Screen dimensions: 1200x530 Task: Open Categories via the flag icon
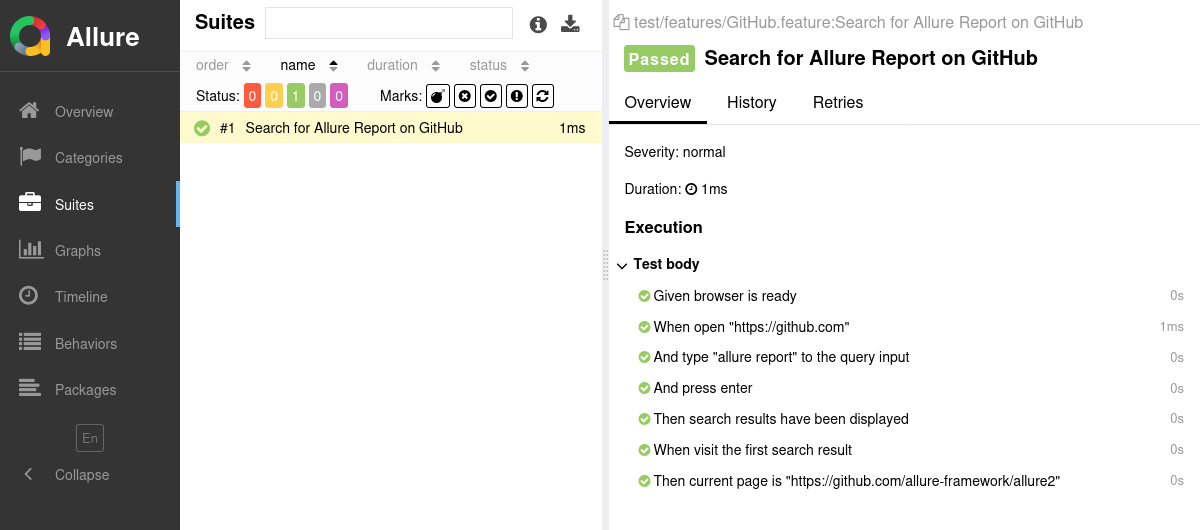click(x=30, y=157)
